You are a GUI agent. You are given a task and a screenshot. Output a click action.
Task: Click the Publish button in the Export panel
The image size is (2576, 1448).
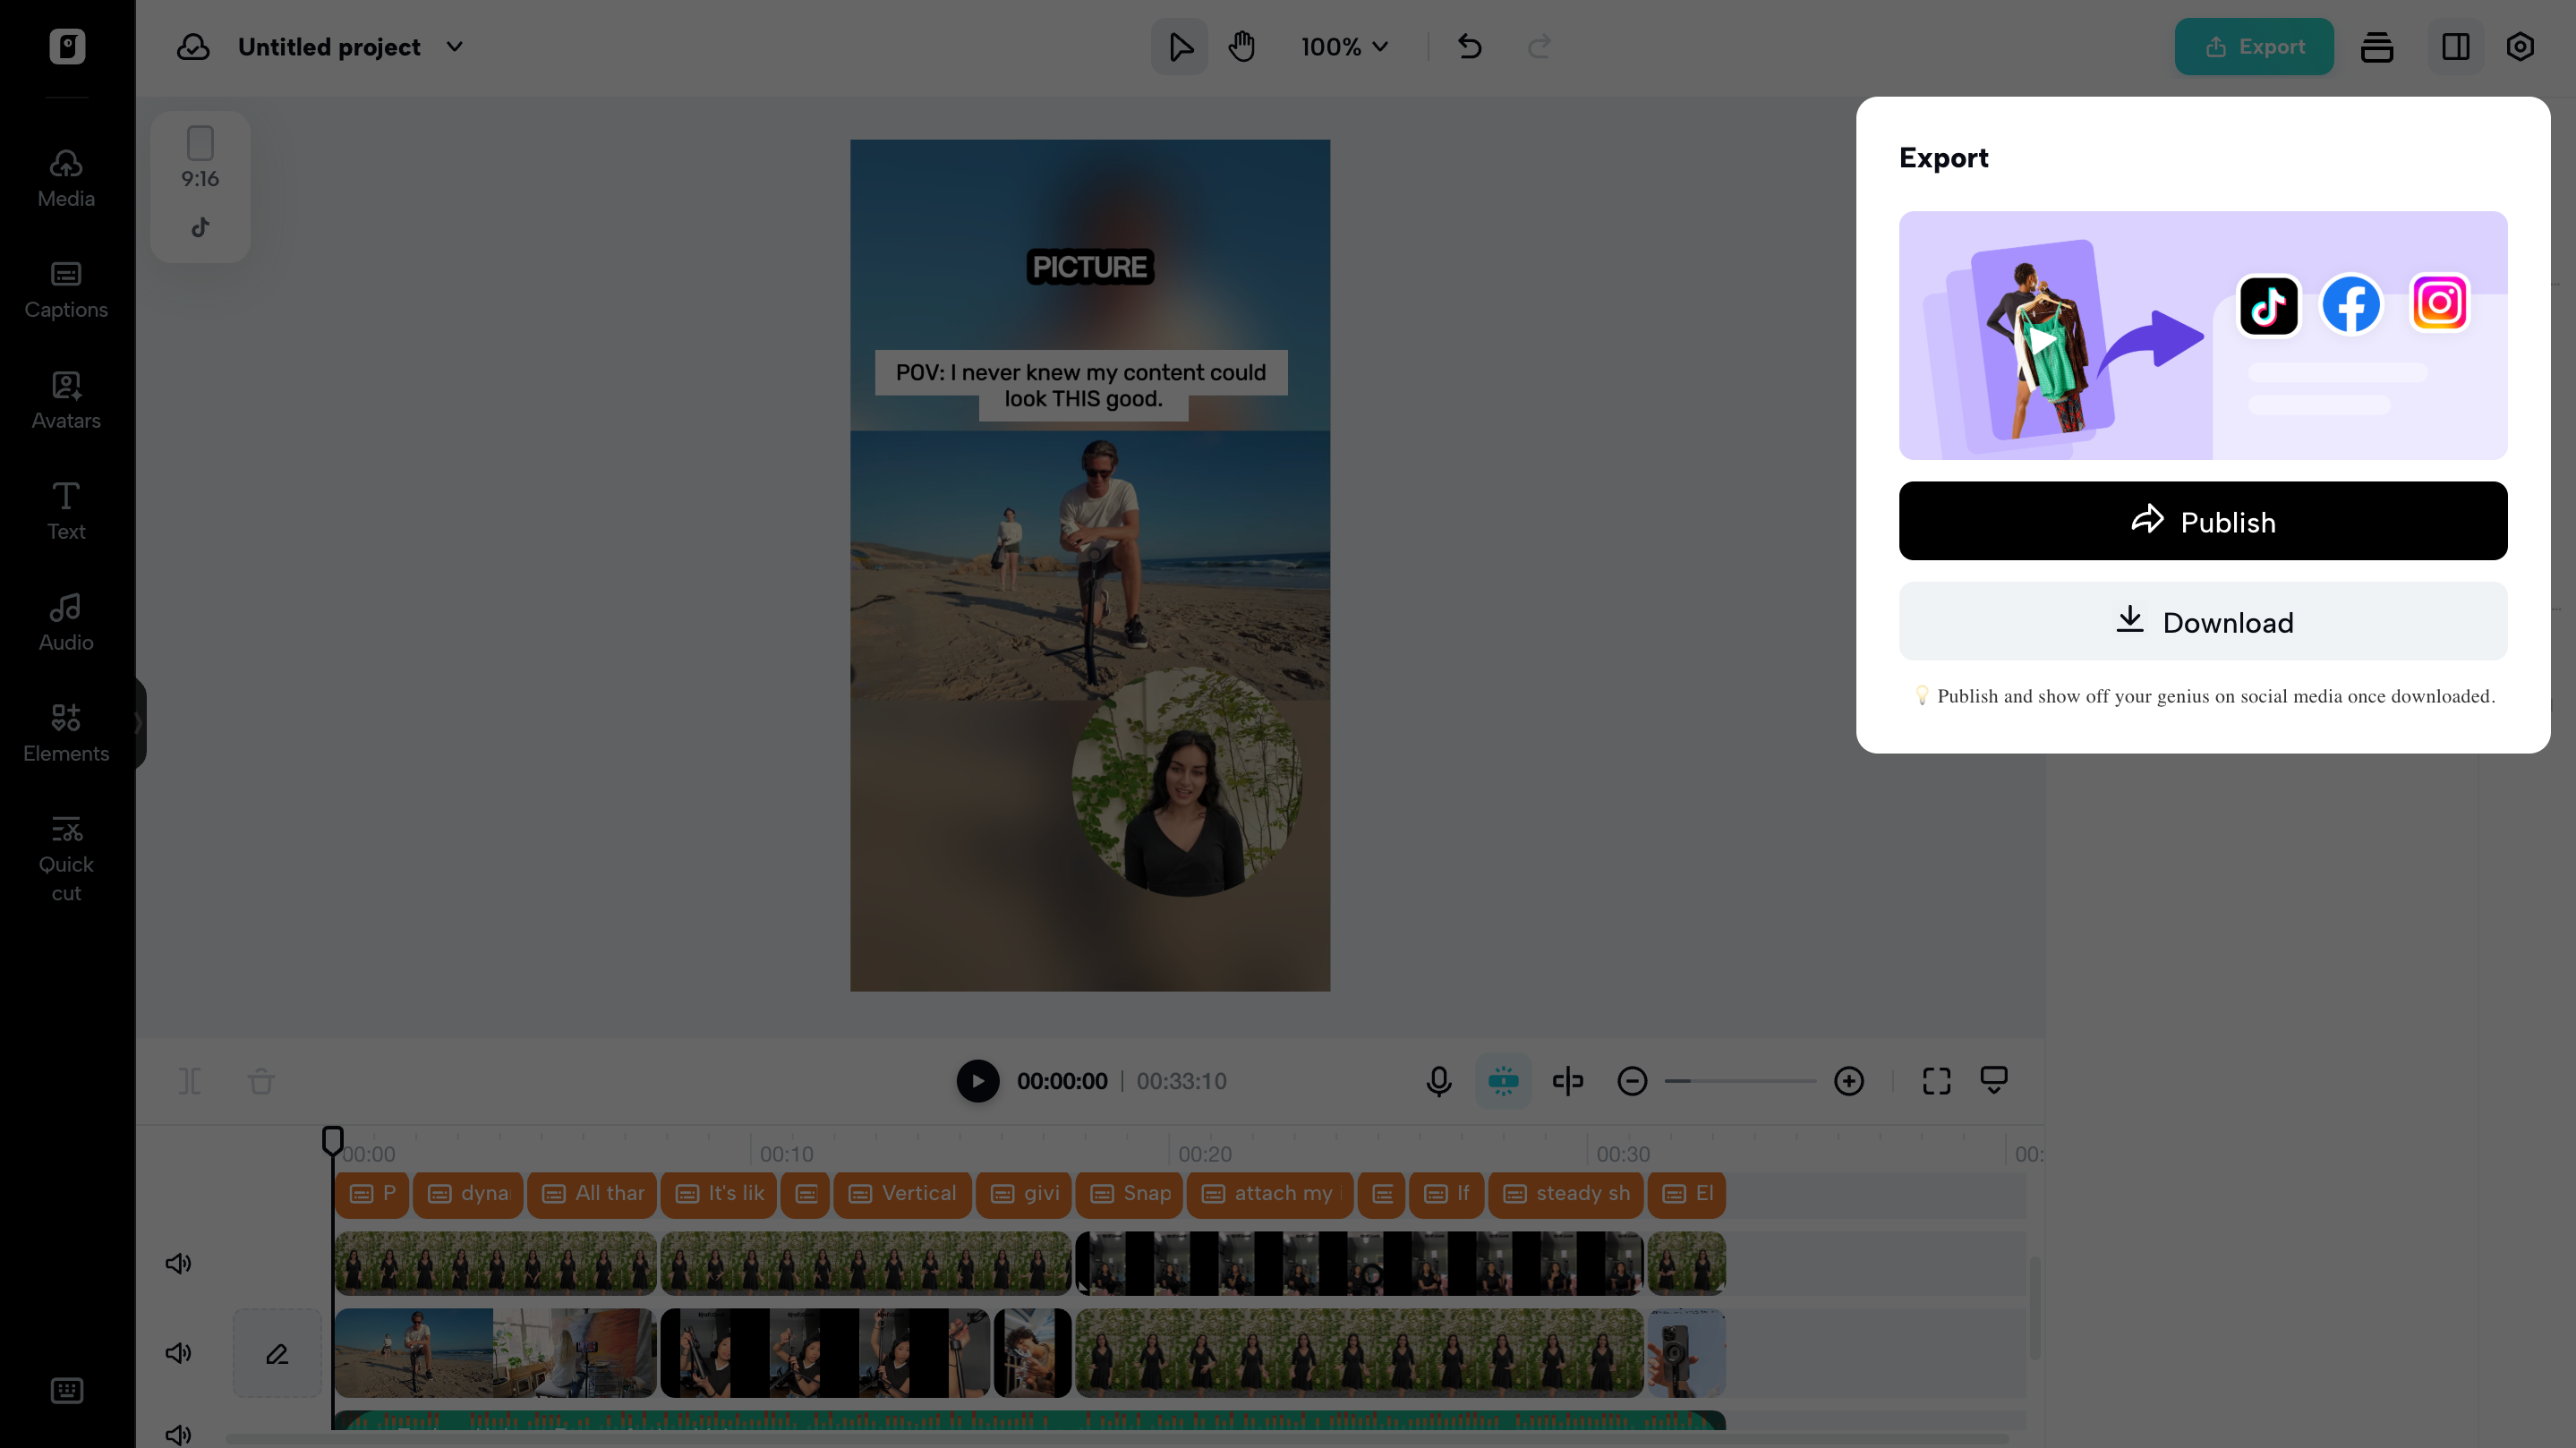[x=2202, y=520]
